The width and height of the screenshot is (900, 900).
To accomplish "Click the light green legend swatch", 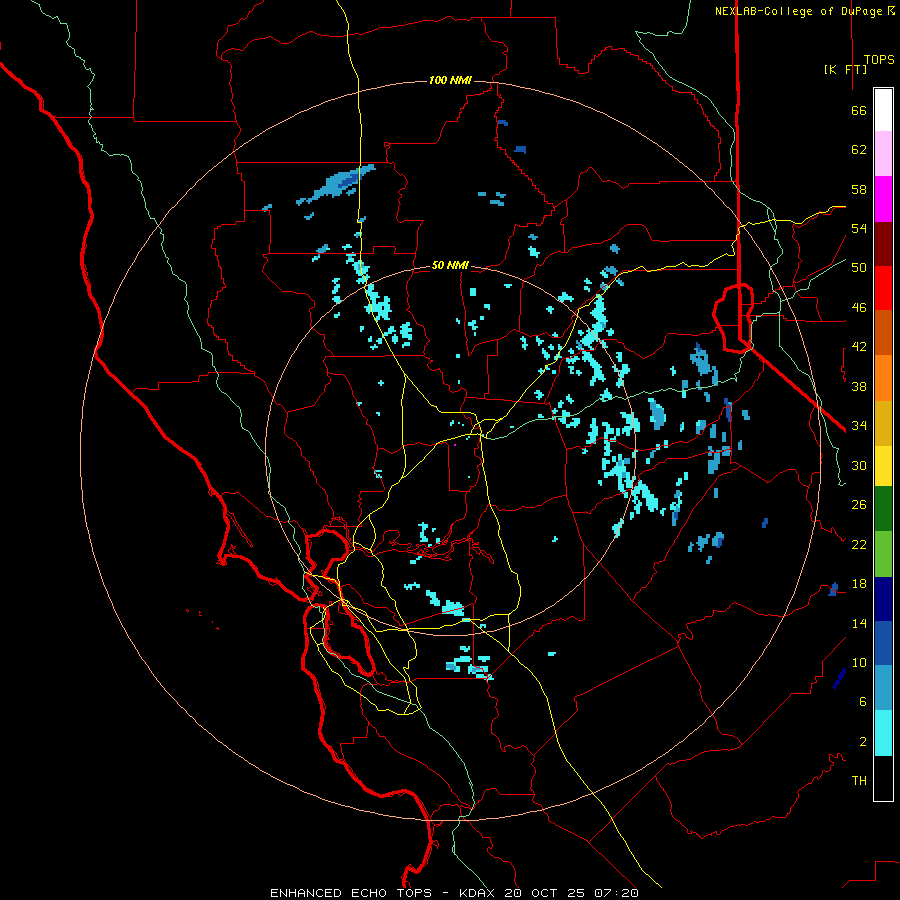I will [x=883, y=554].
